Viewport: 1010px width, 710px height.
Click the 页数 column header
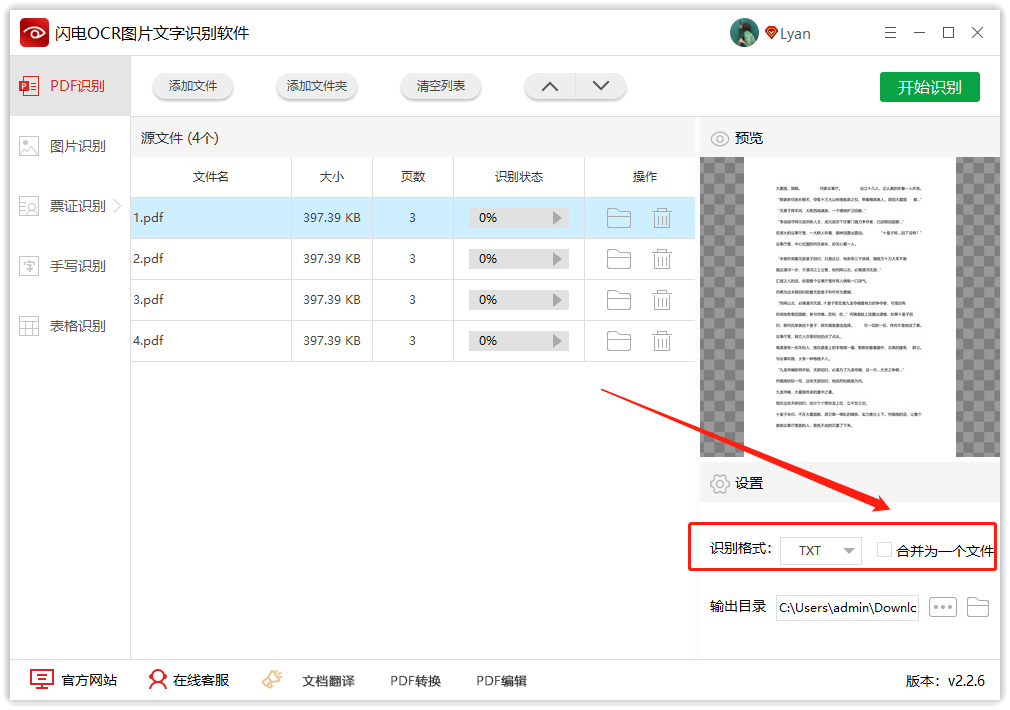(x=413, y=177)
